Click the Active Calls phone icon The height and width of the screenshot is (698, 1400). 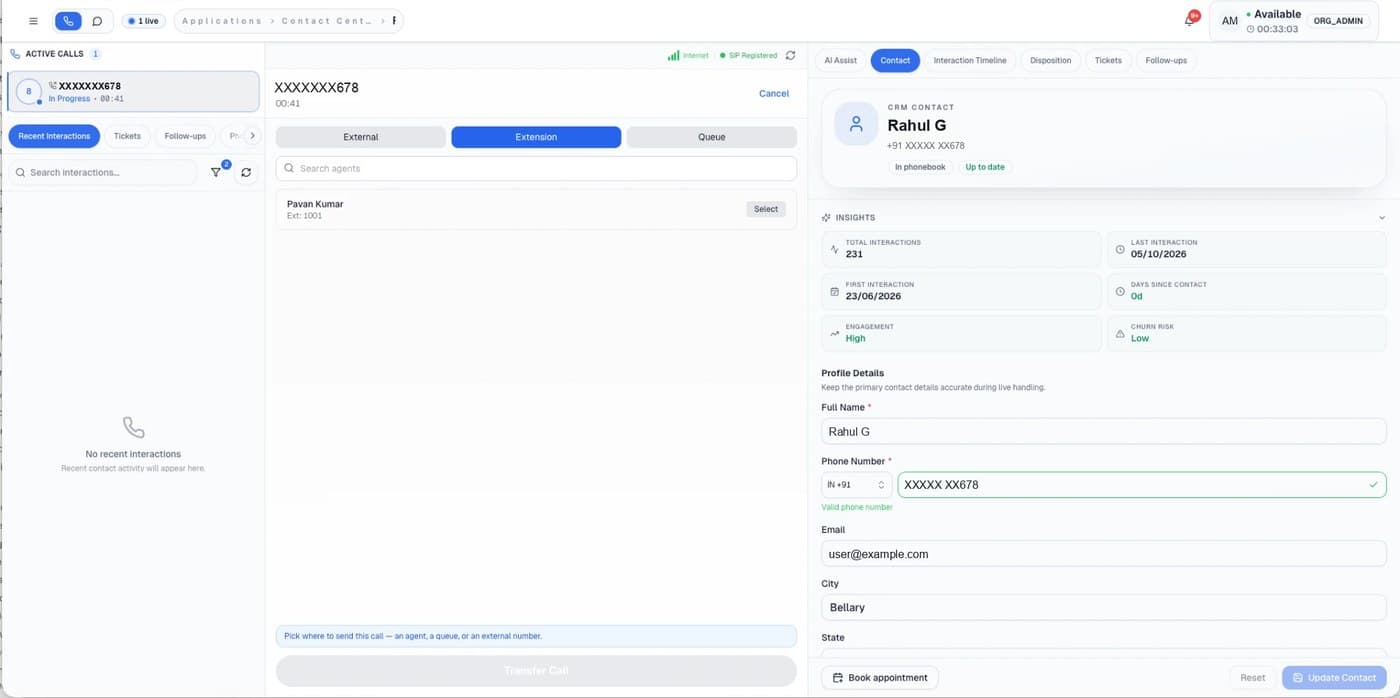[x=15, y=54]
